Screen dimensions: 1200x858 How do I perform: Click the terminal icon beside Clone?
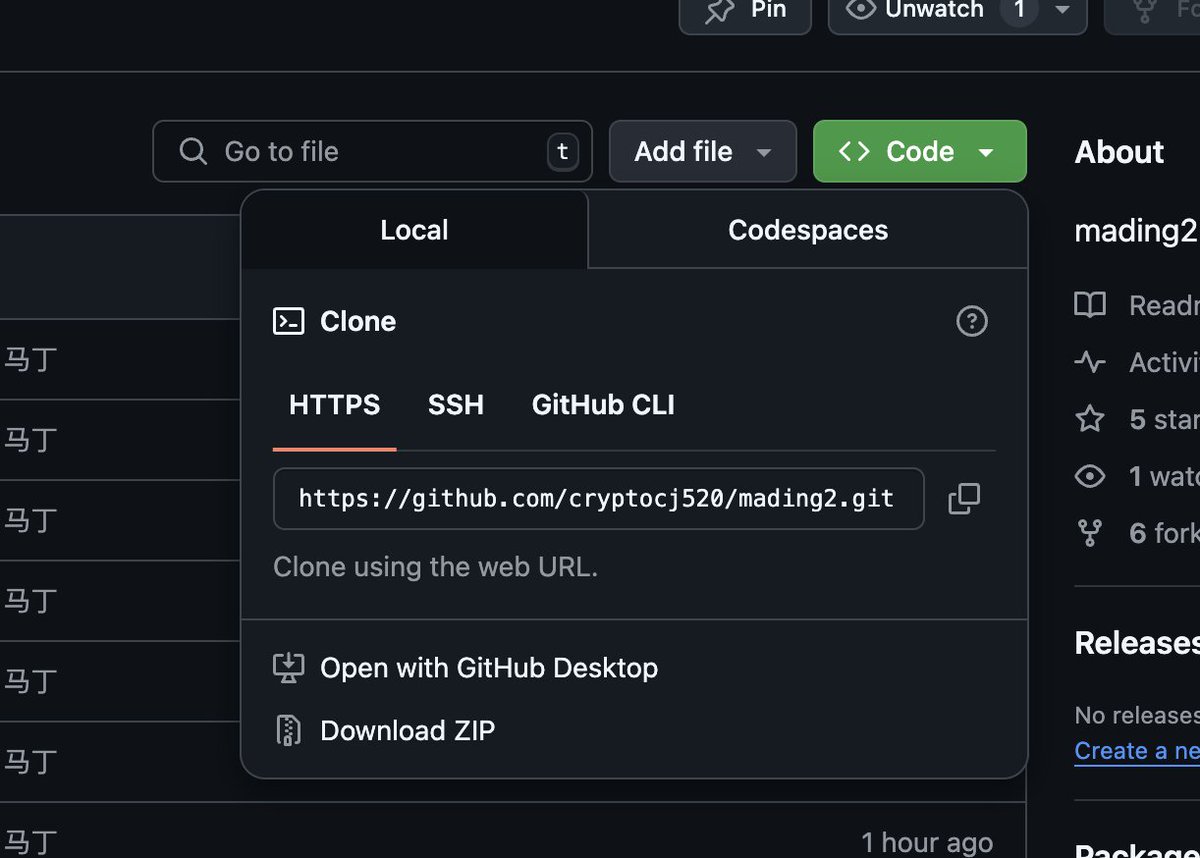click(x=289, y=321)
